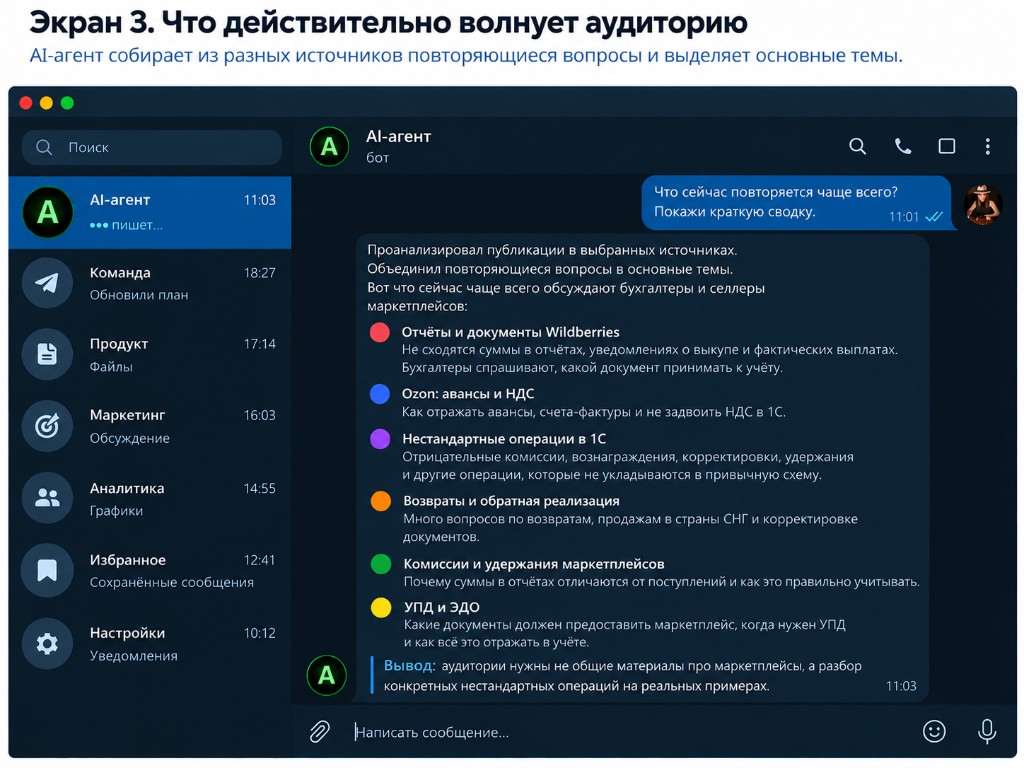The height and width of the screenshot is (768, 1024).
Task: Click the Маркетинг target avatar icon
Action: point(46,426)
